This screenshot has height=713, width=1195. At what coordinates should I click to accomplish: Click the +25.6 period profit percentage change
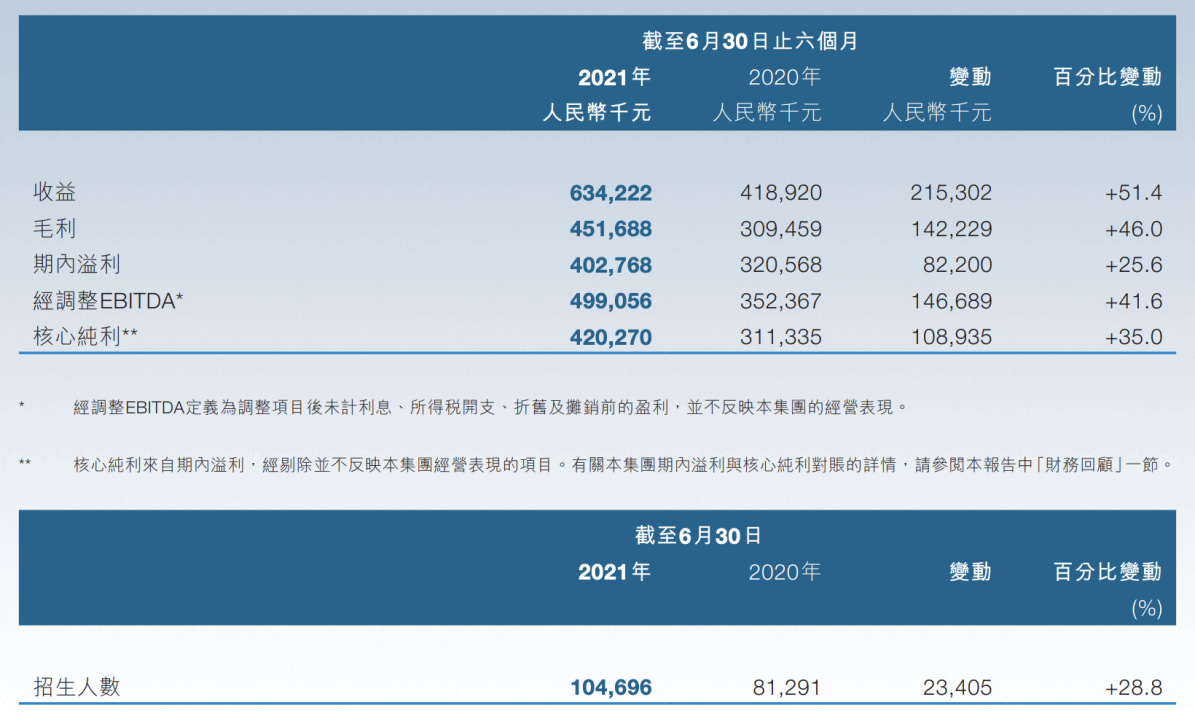[x=1133, y=265]
